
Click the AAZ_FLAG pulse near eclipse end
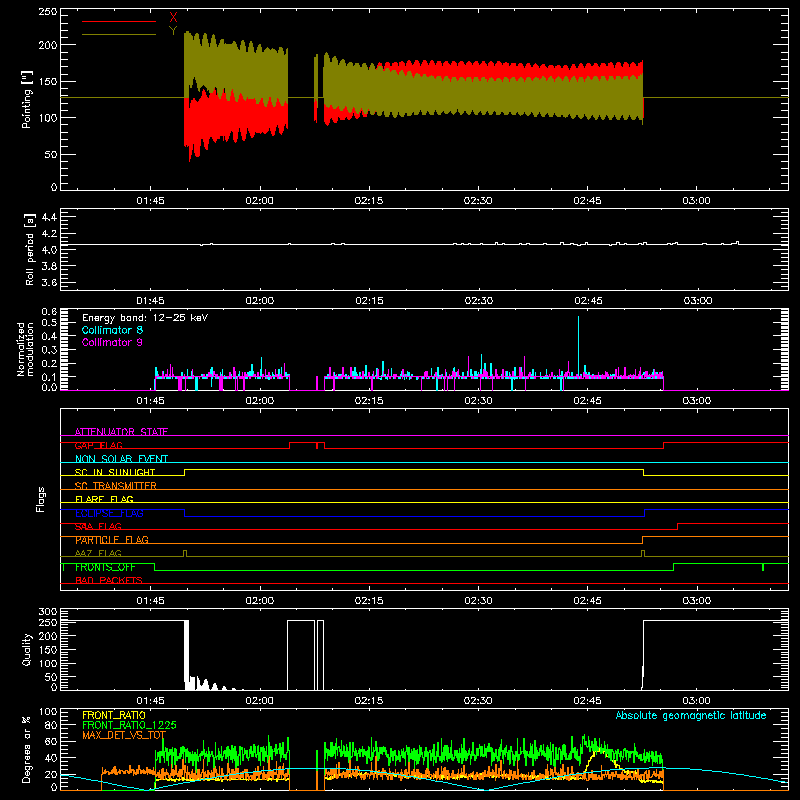point(643,554)
